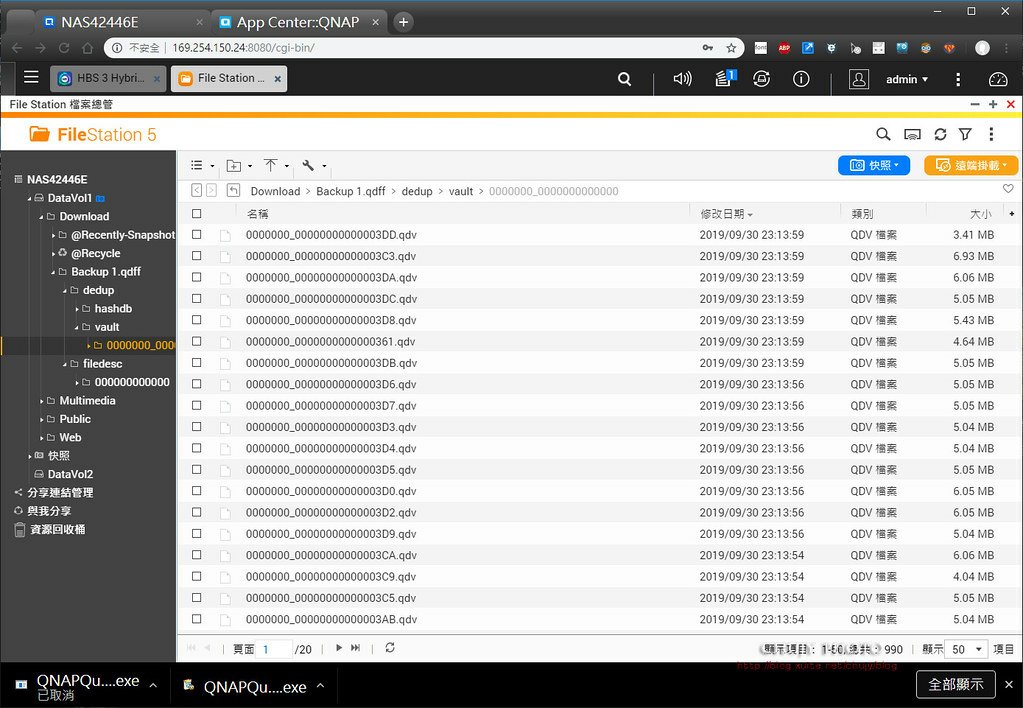This screenshot has width=1023, height=708.
Task: Check the box for 0000000_00000000000003C3.qdv
Action: tap(196, 256)
